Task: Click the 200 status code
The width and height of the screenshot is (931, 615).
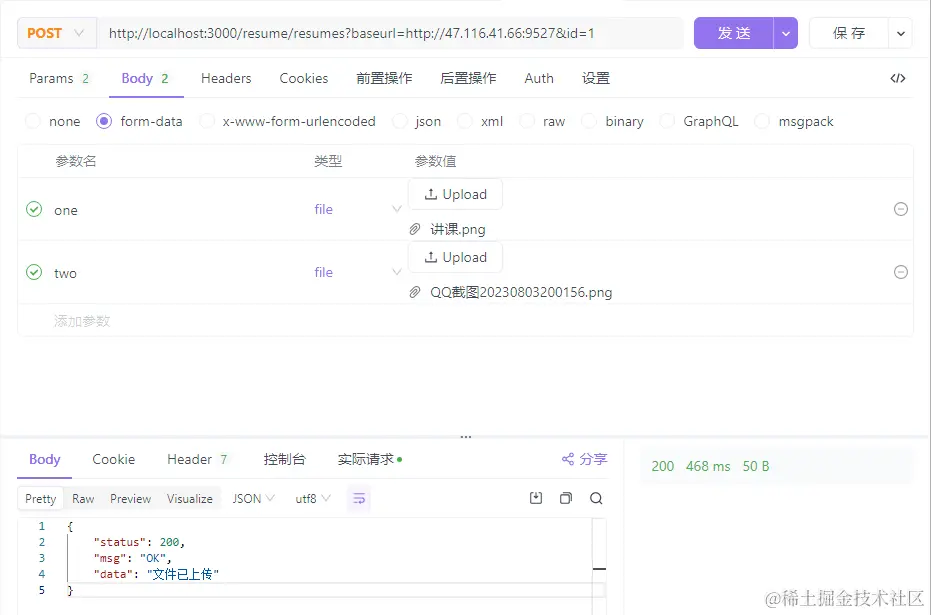Action: (663, 466)
